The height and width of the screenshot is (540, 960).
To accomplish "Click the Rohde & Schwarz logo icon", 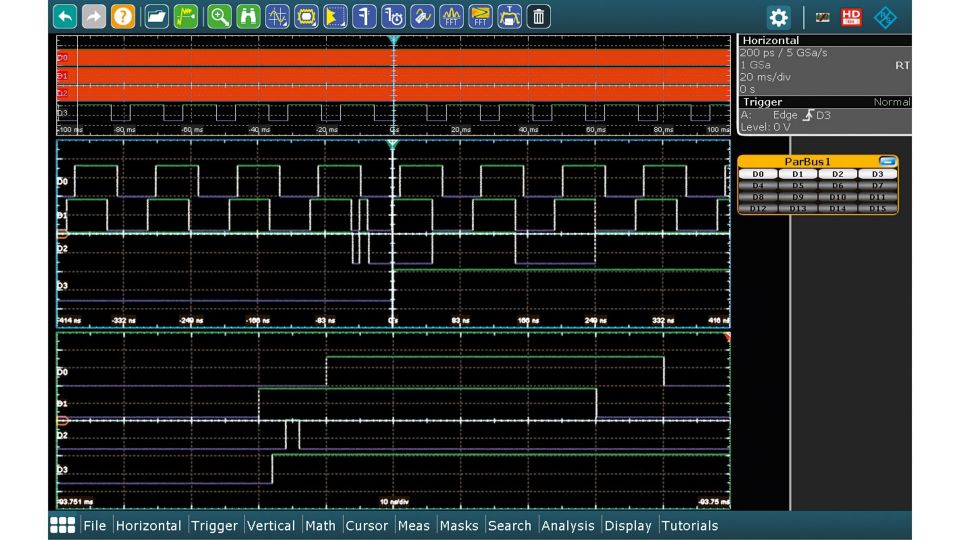I will [885, 17].
